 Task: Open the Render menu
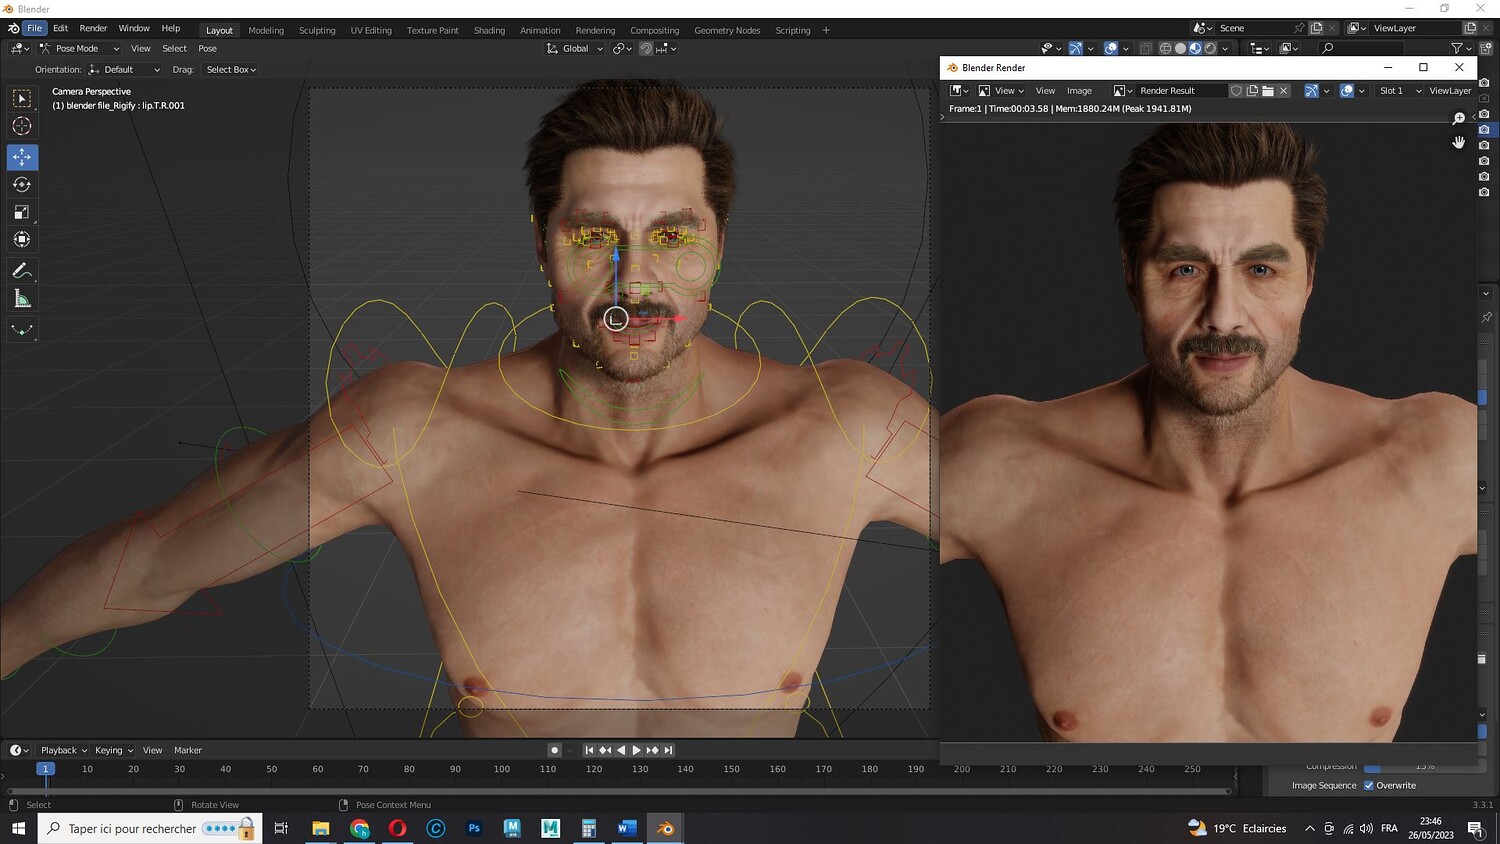click(93, 29)
